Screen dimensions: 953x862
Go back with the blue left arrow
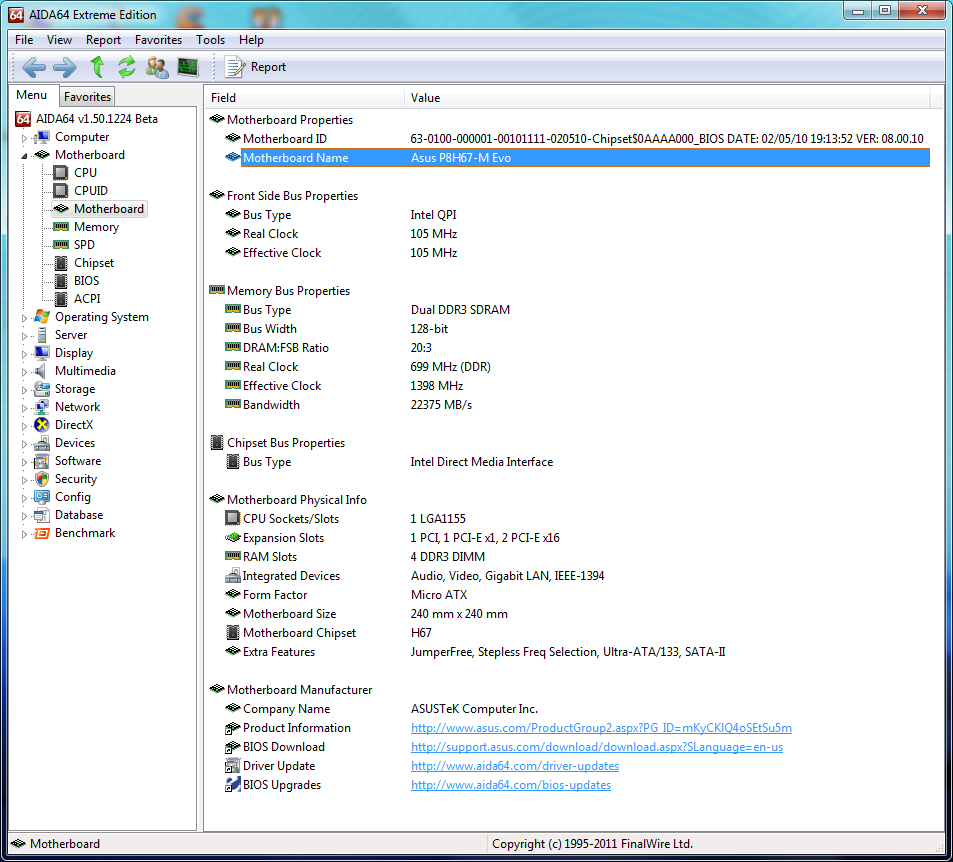coord(34,67)
